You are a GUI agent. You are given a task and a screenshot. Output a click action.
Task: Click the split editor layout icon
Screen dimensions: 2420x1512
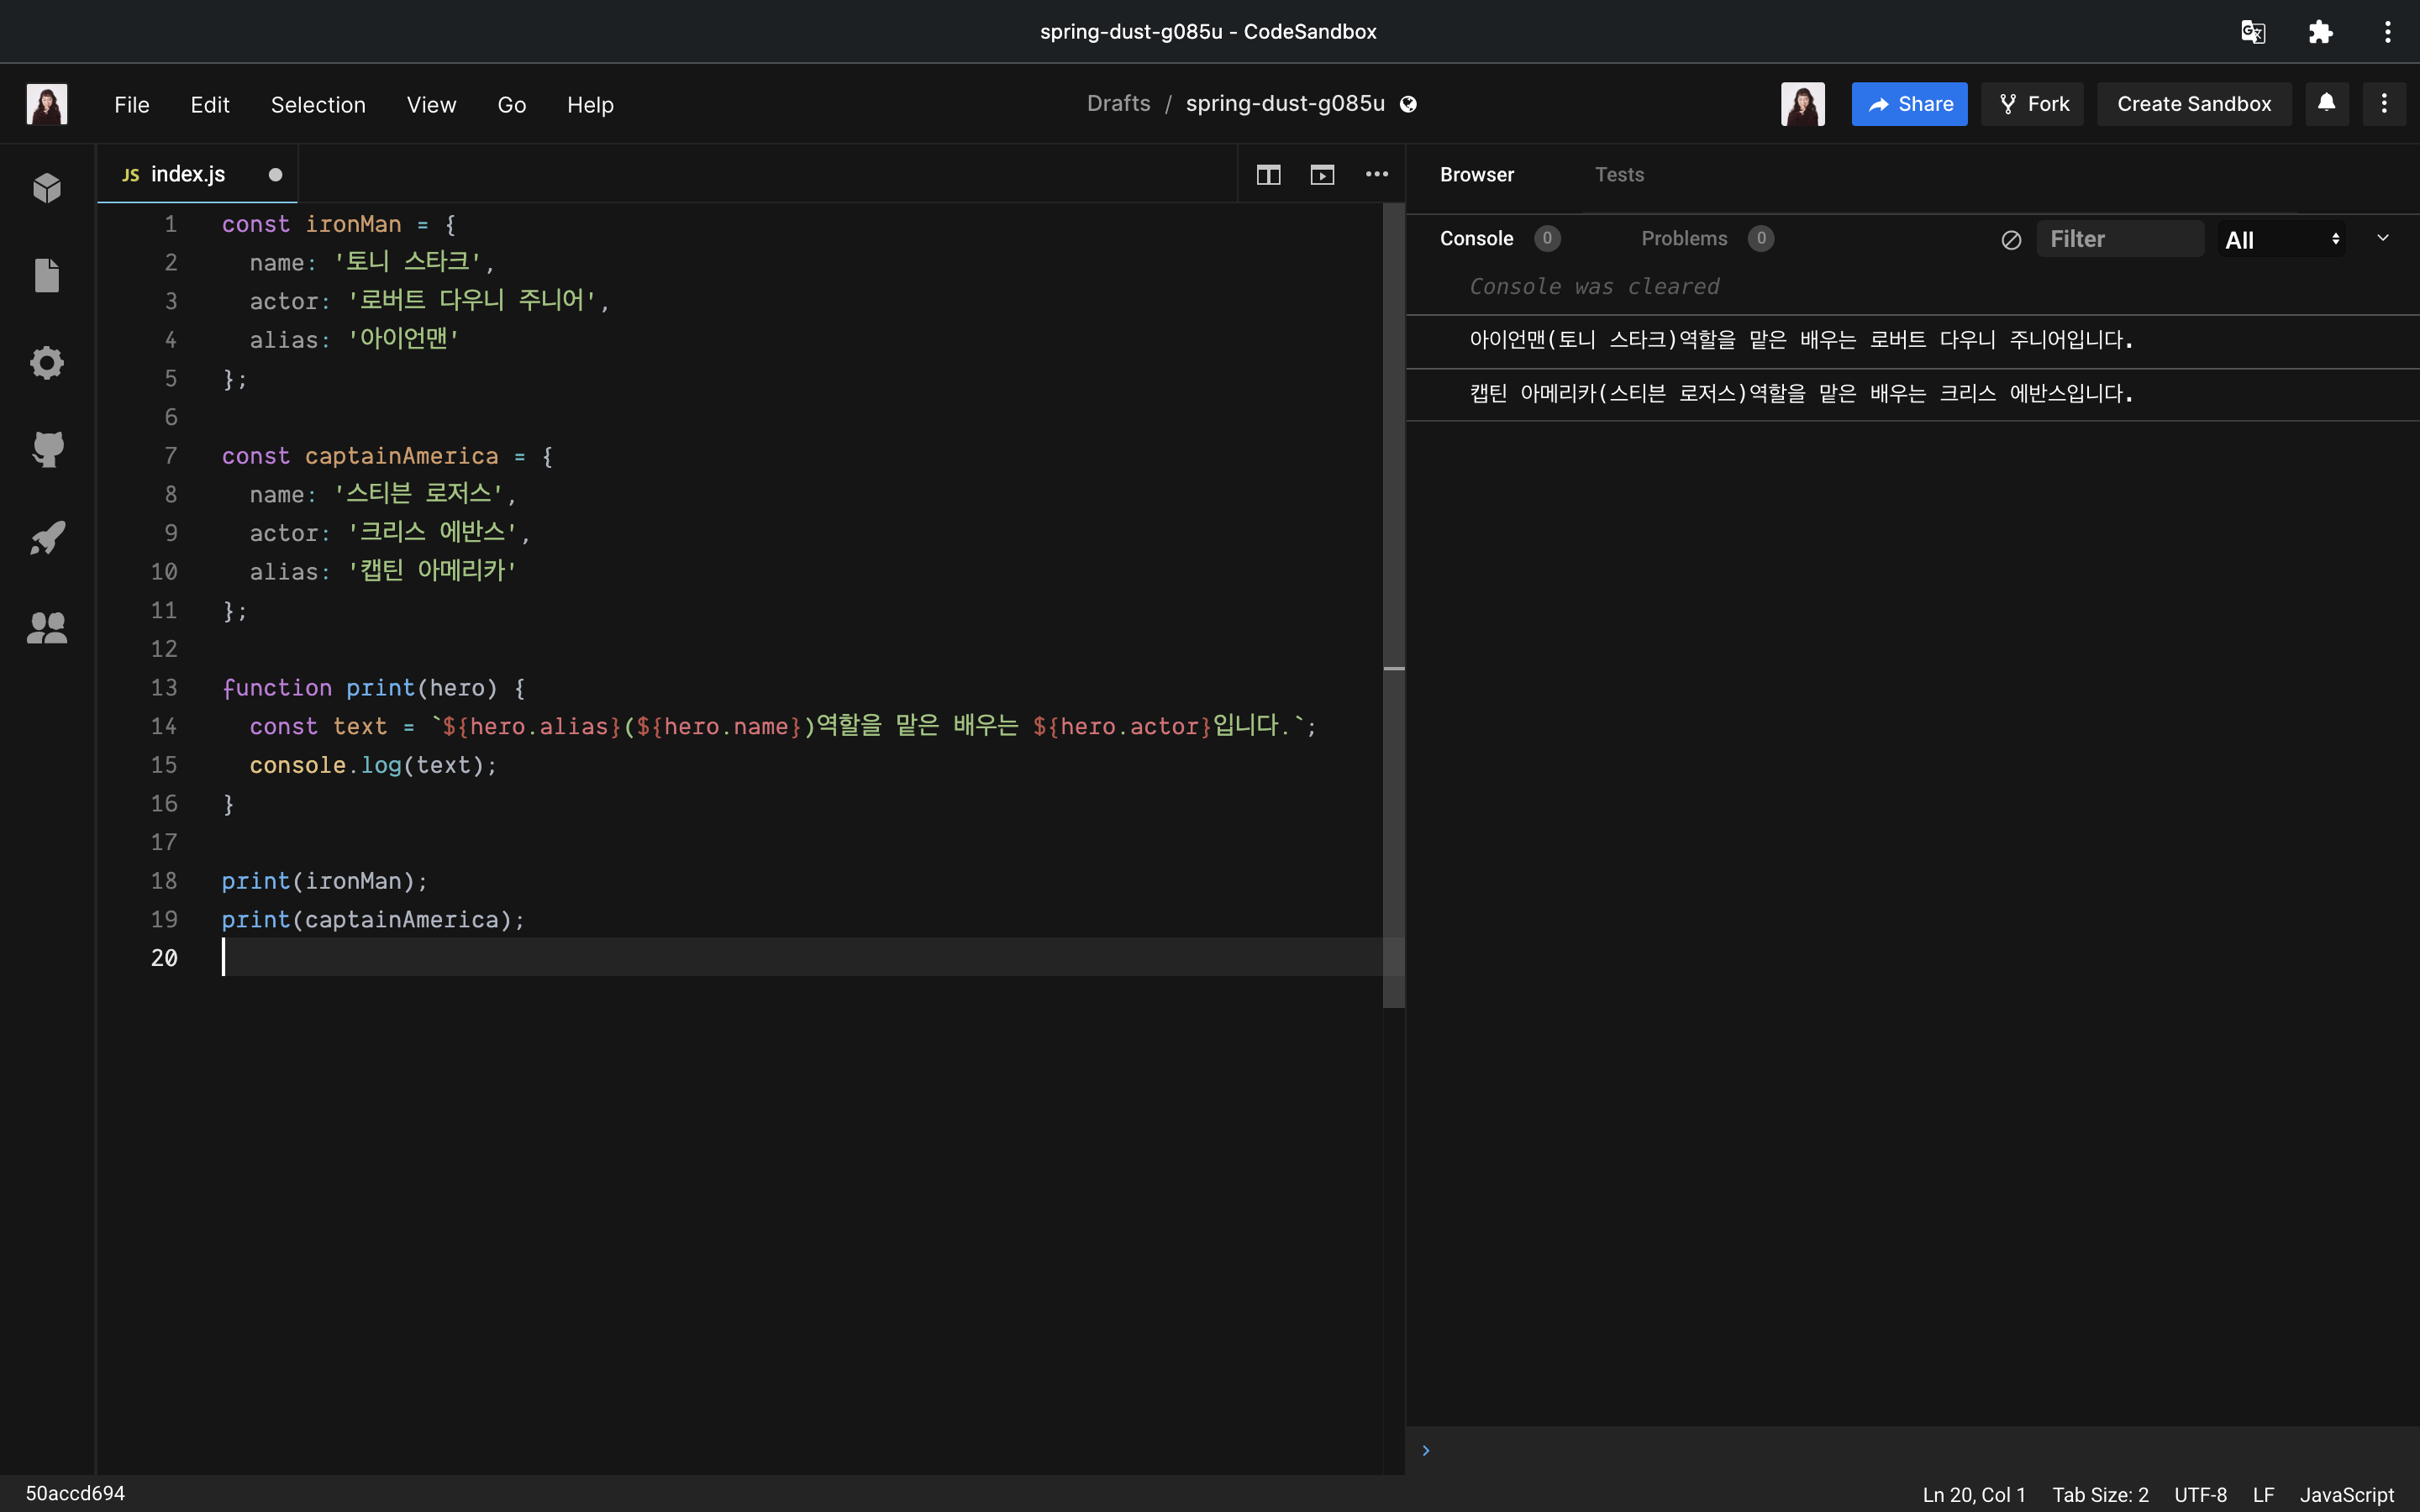(1268, 174)
